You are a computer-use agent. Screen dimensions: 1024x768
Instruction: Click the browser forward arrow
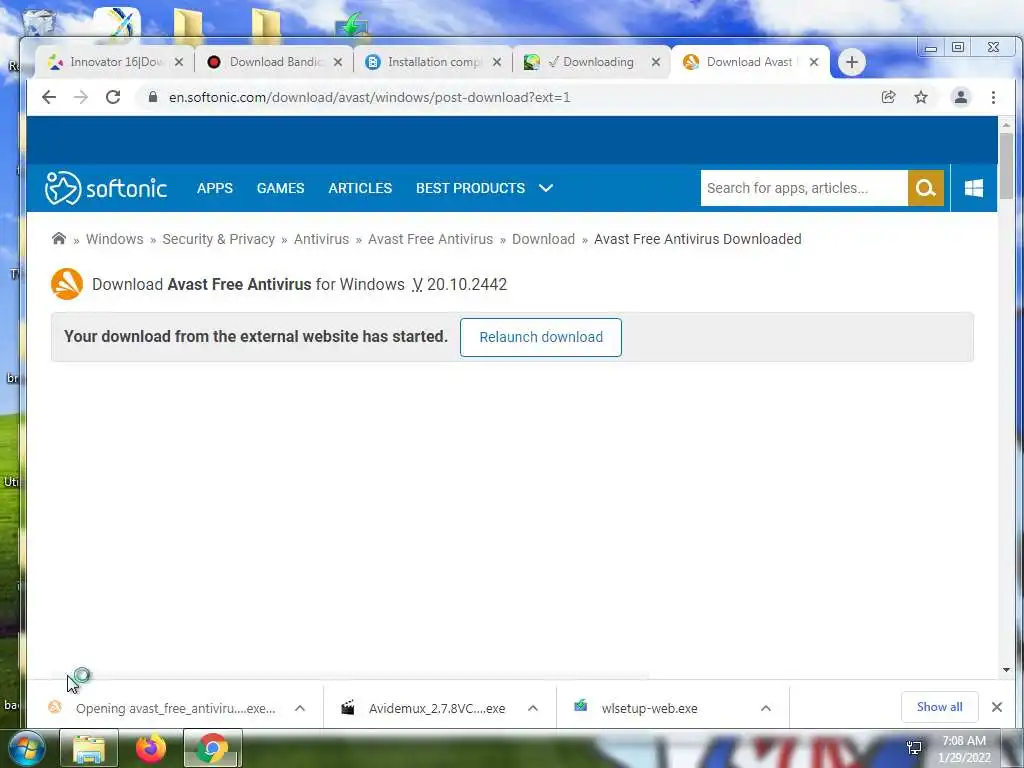tap(81, 97)
